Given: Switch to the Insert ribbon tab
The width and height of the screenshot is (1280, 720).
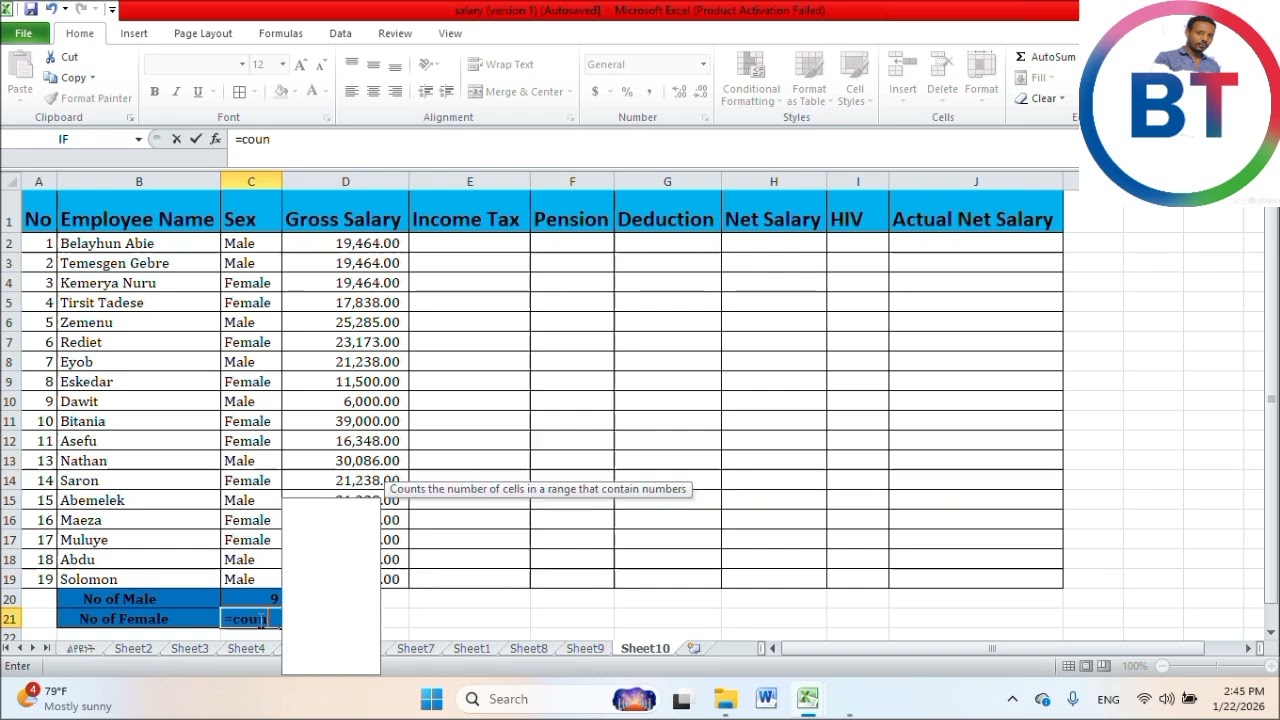Looking at the screenshot, I should (x=134, y=33).
